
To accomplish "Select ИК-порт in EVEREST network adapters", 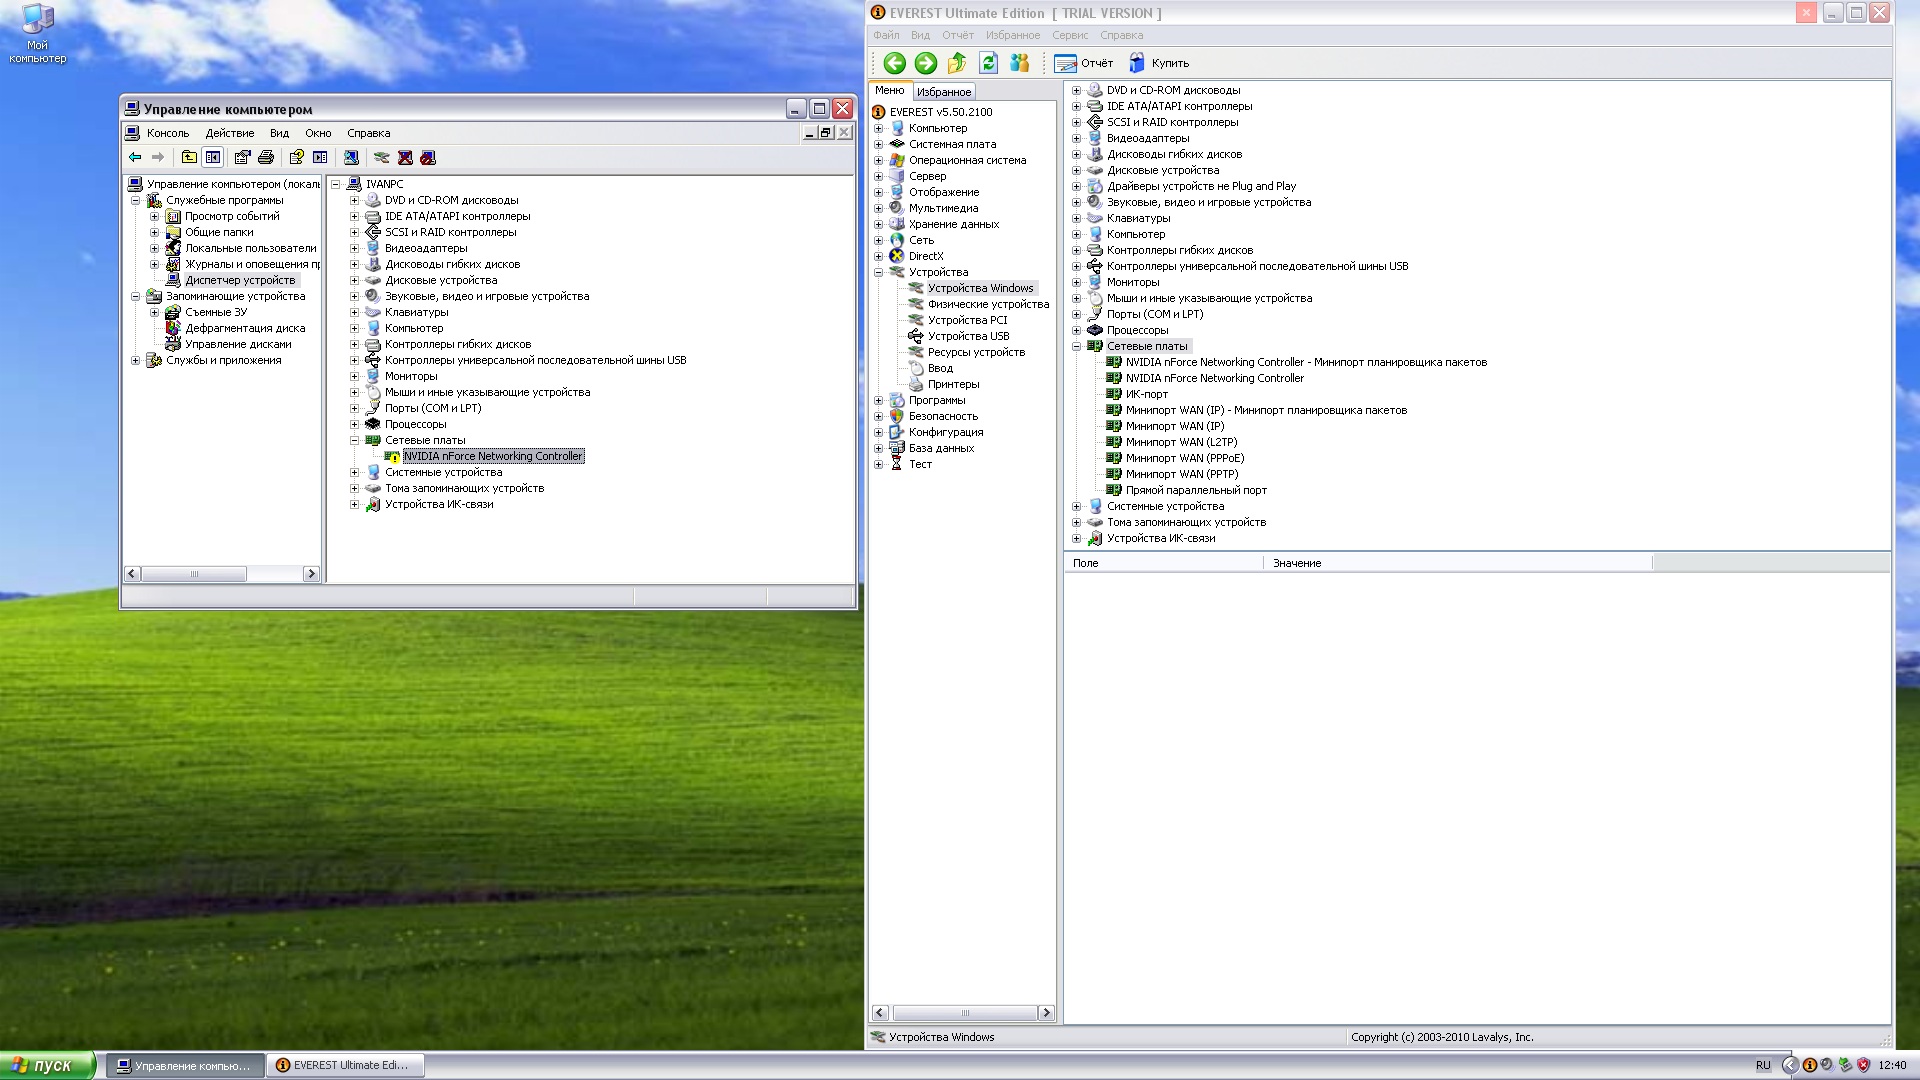I will pos(1147,394).
